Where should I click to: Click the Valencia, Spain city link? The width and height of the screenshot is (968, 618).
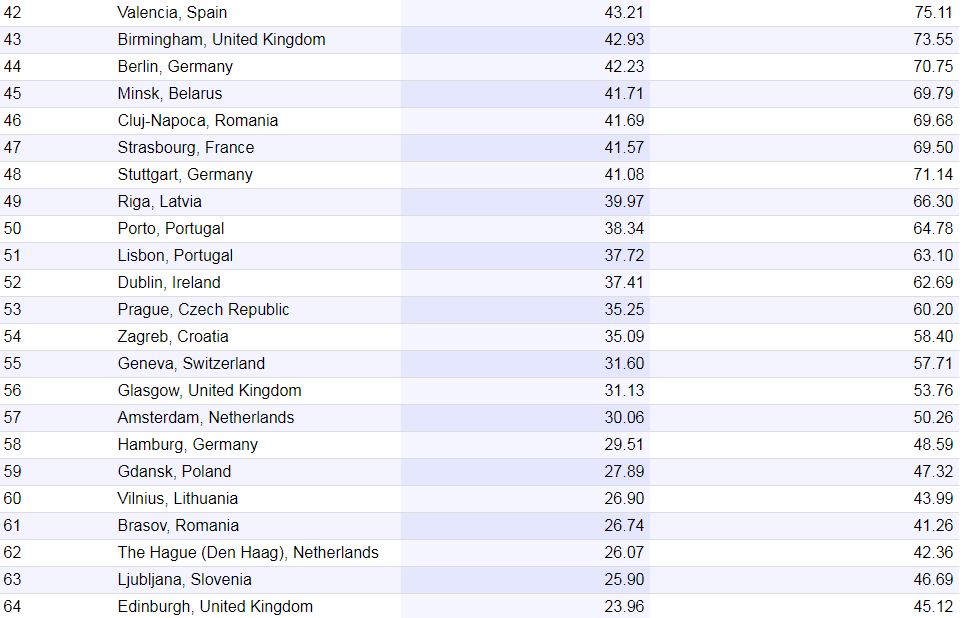[x=172, y=13]
